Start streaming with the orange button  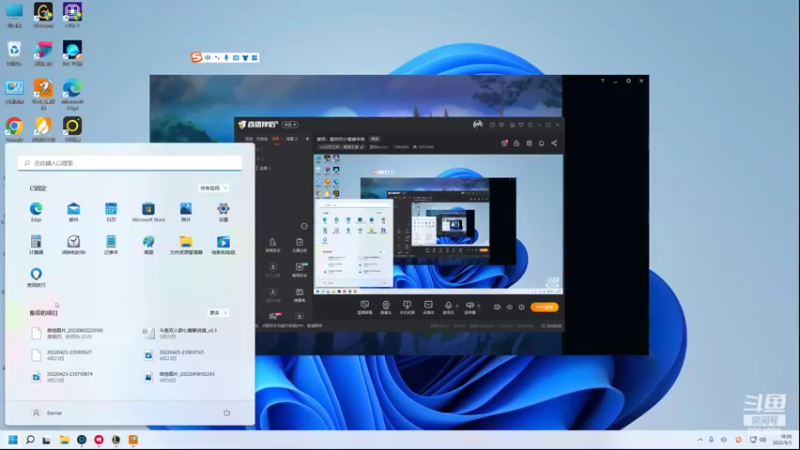[x=544, y=307]
